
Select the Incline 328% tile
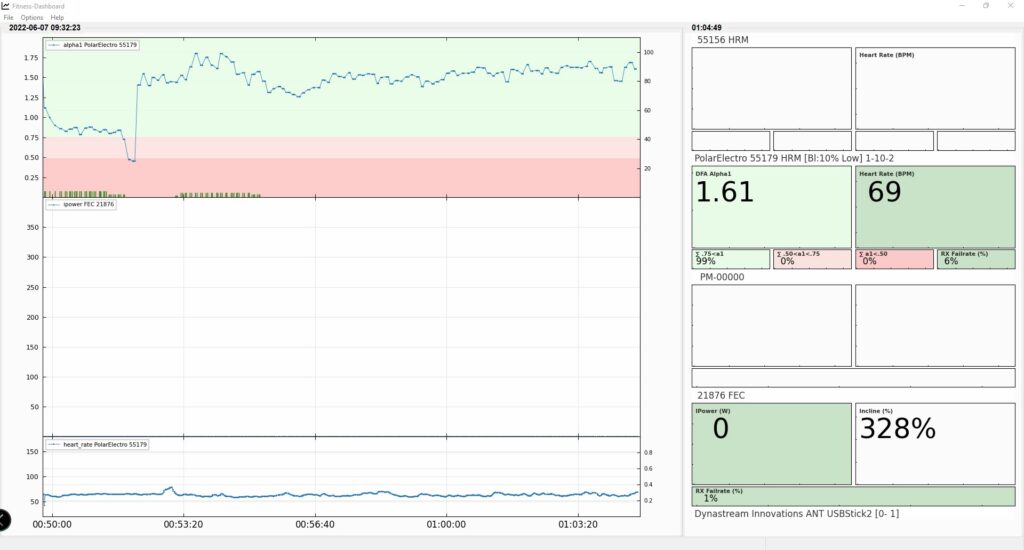coord(934,444)
